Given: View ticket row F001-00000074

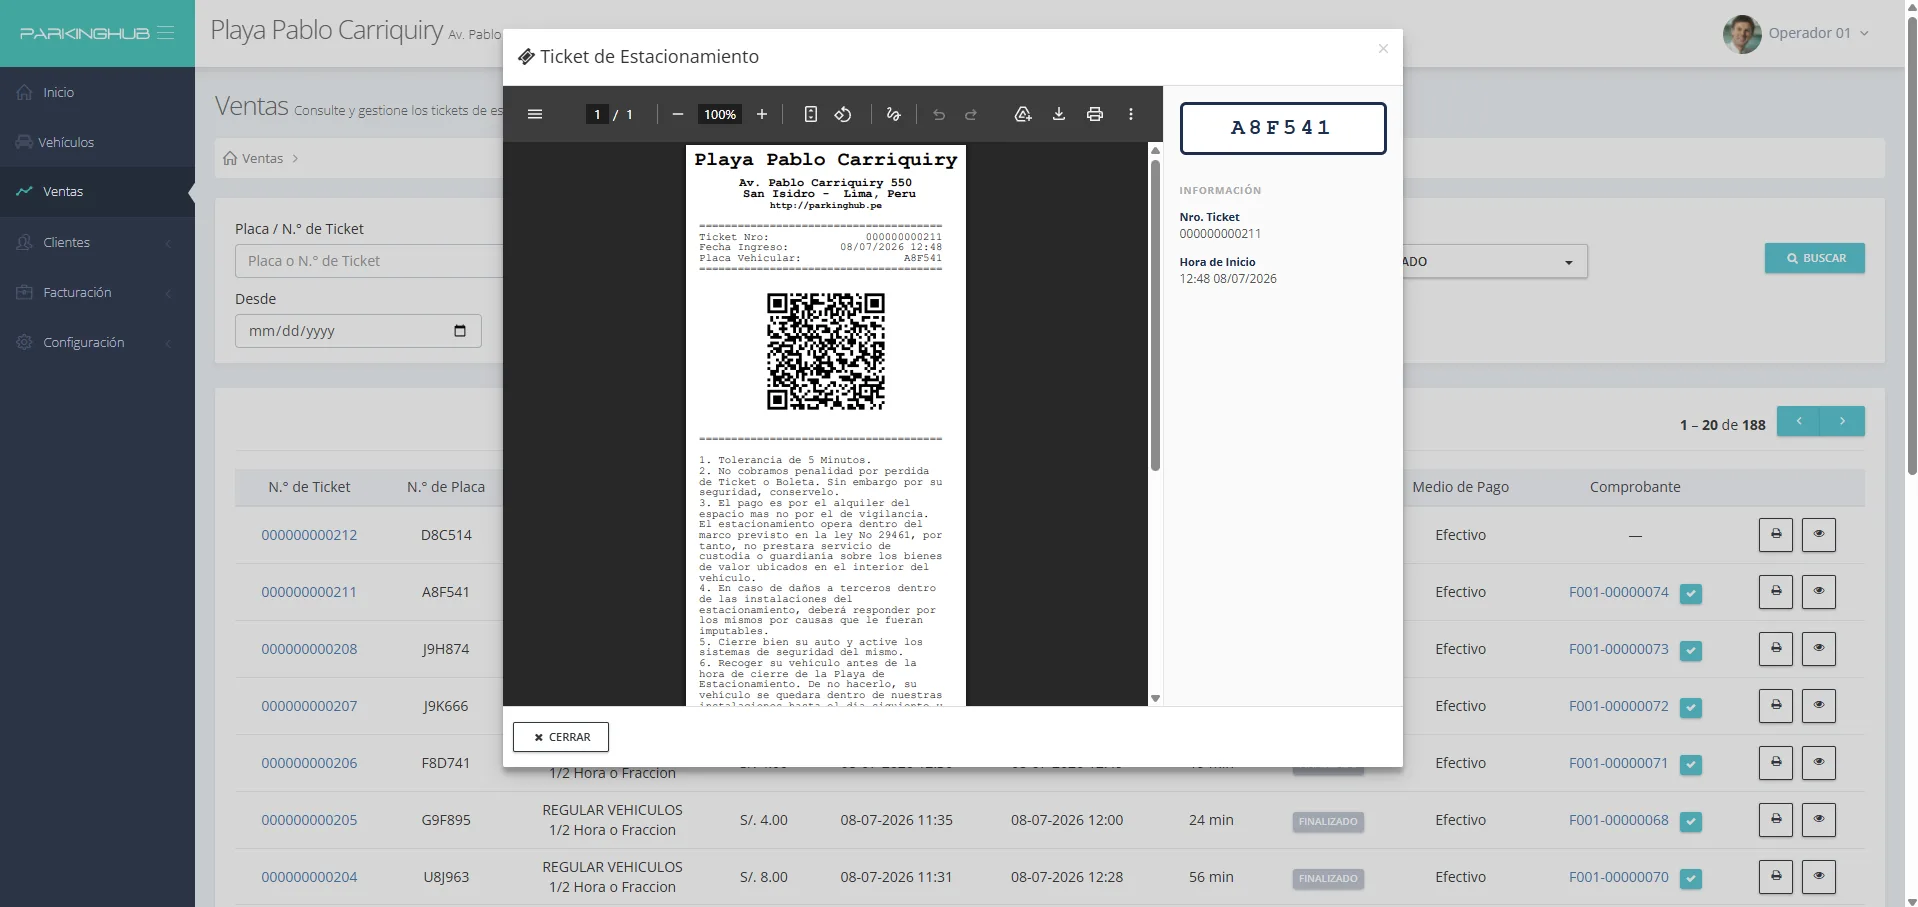Looking at the screenshot, I should pyautogui.click(x=1819, y=592).
